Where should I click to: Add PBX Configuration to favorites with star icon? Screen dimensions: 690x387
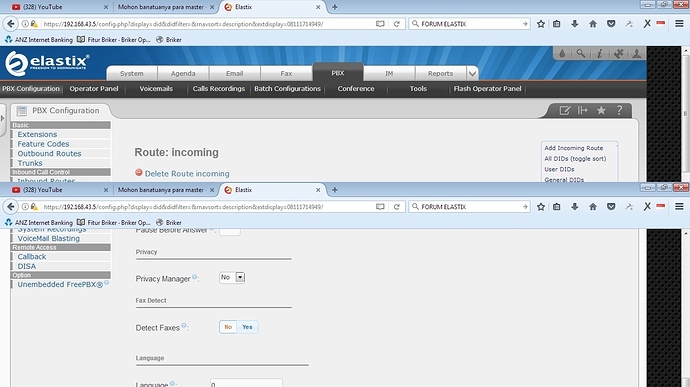tap(601, 111)
